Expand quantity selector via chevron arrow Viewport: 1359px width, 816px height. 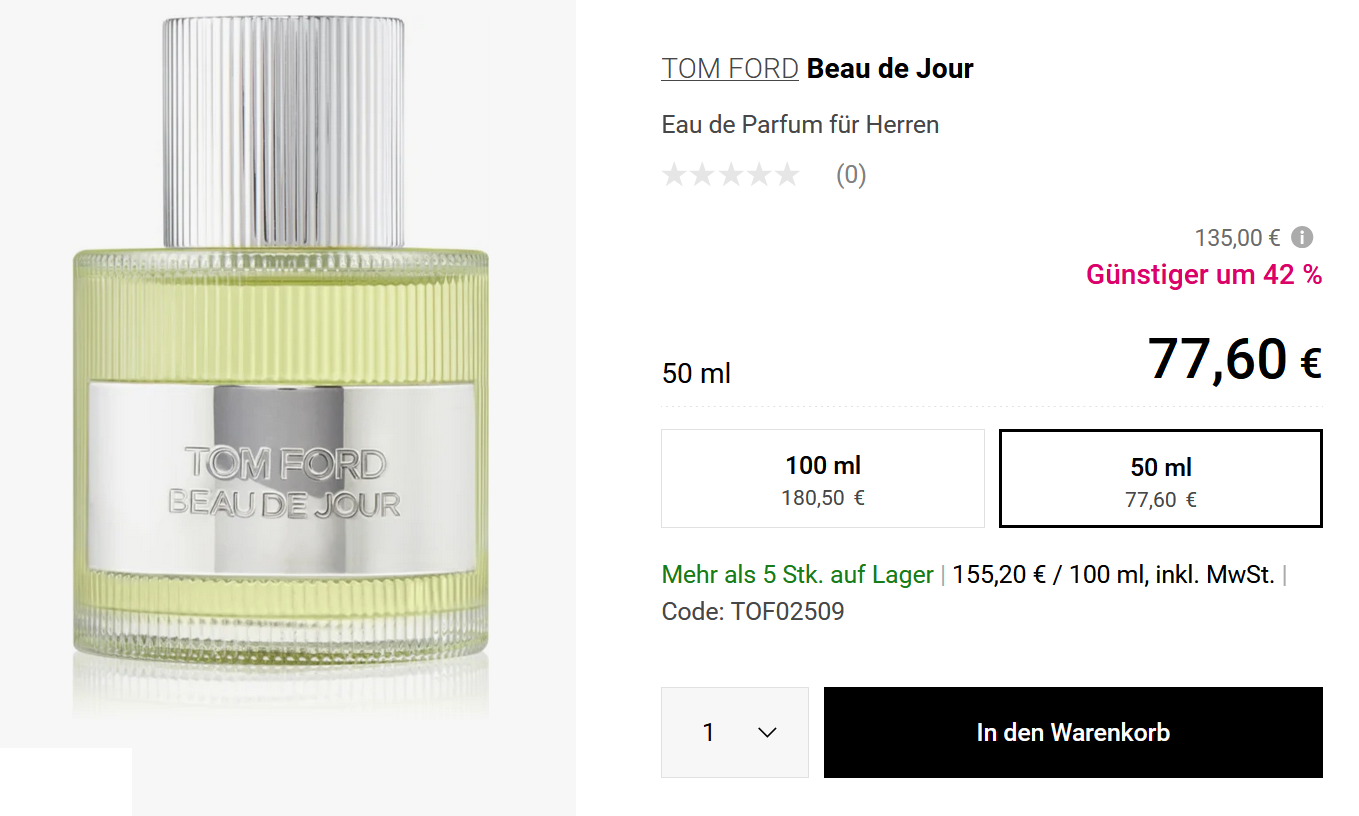767,733
